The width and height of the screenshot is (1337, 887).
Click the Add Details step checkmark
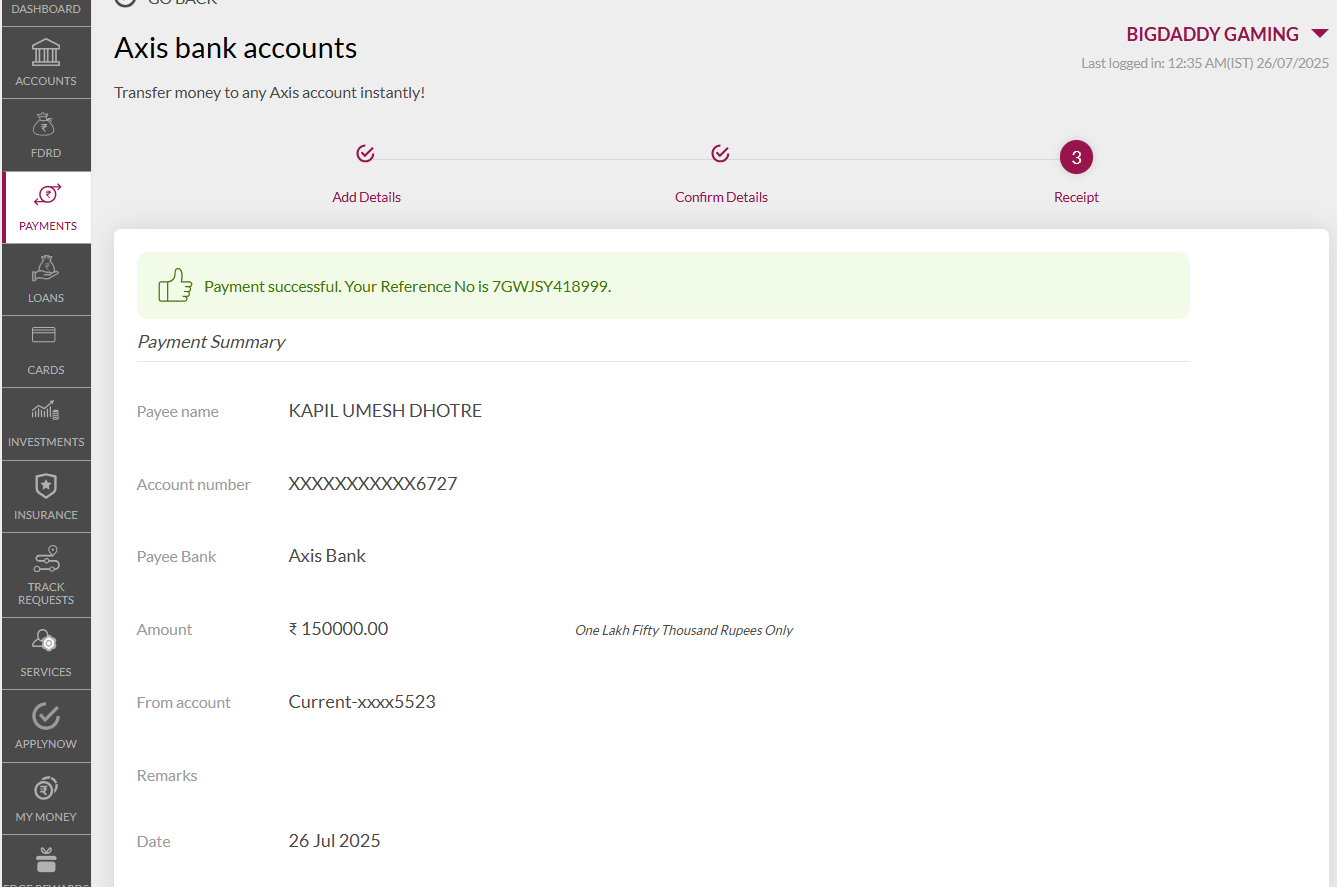click(365, 154)
